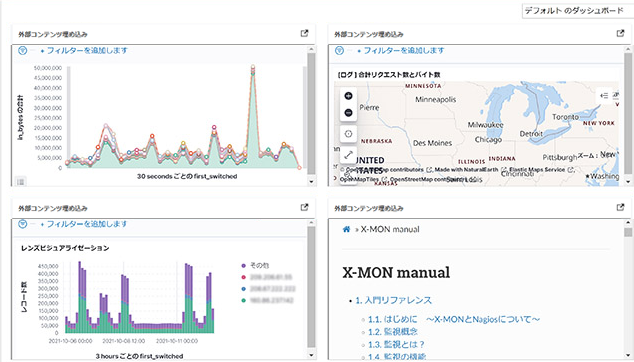Open filter options icon in lens panel

(23, 224)
